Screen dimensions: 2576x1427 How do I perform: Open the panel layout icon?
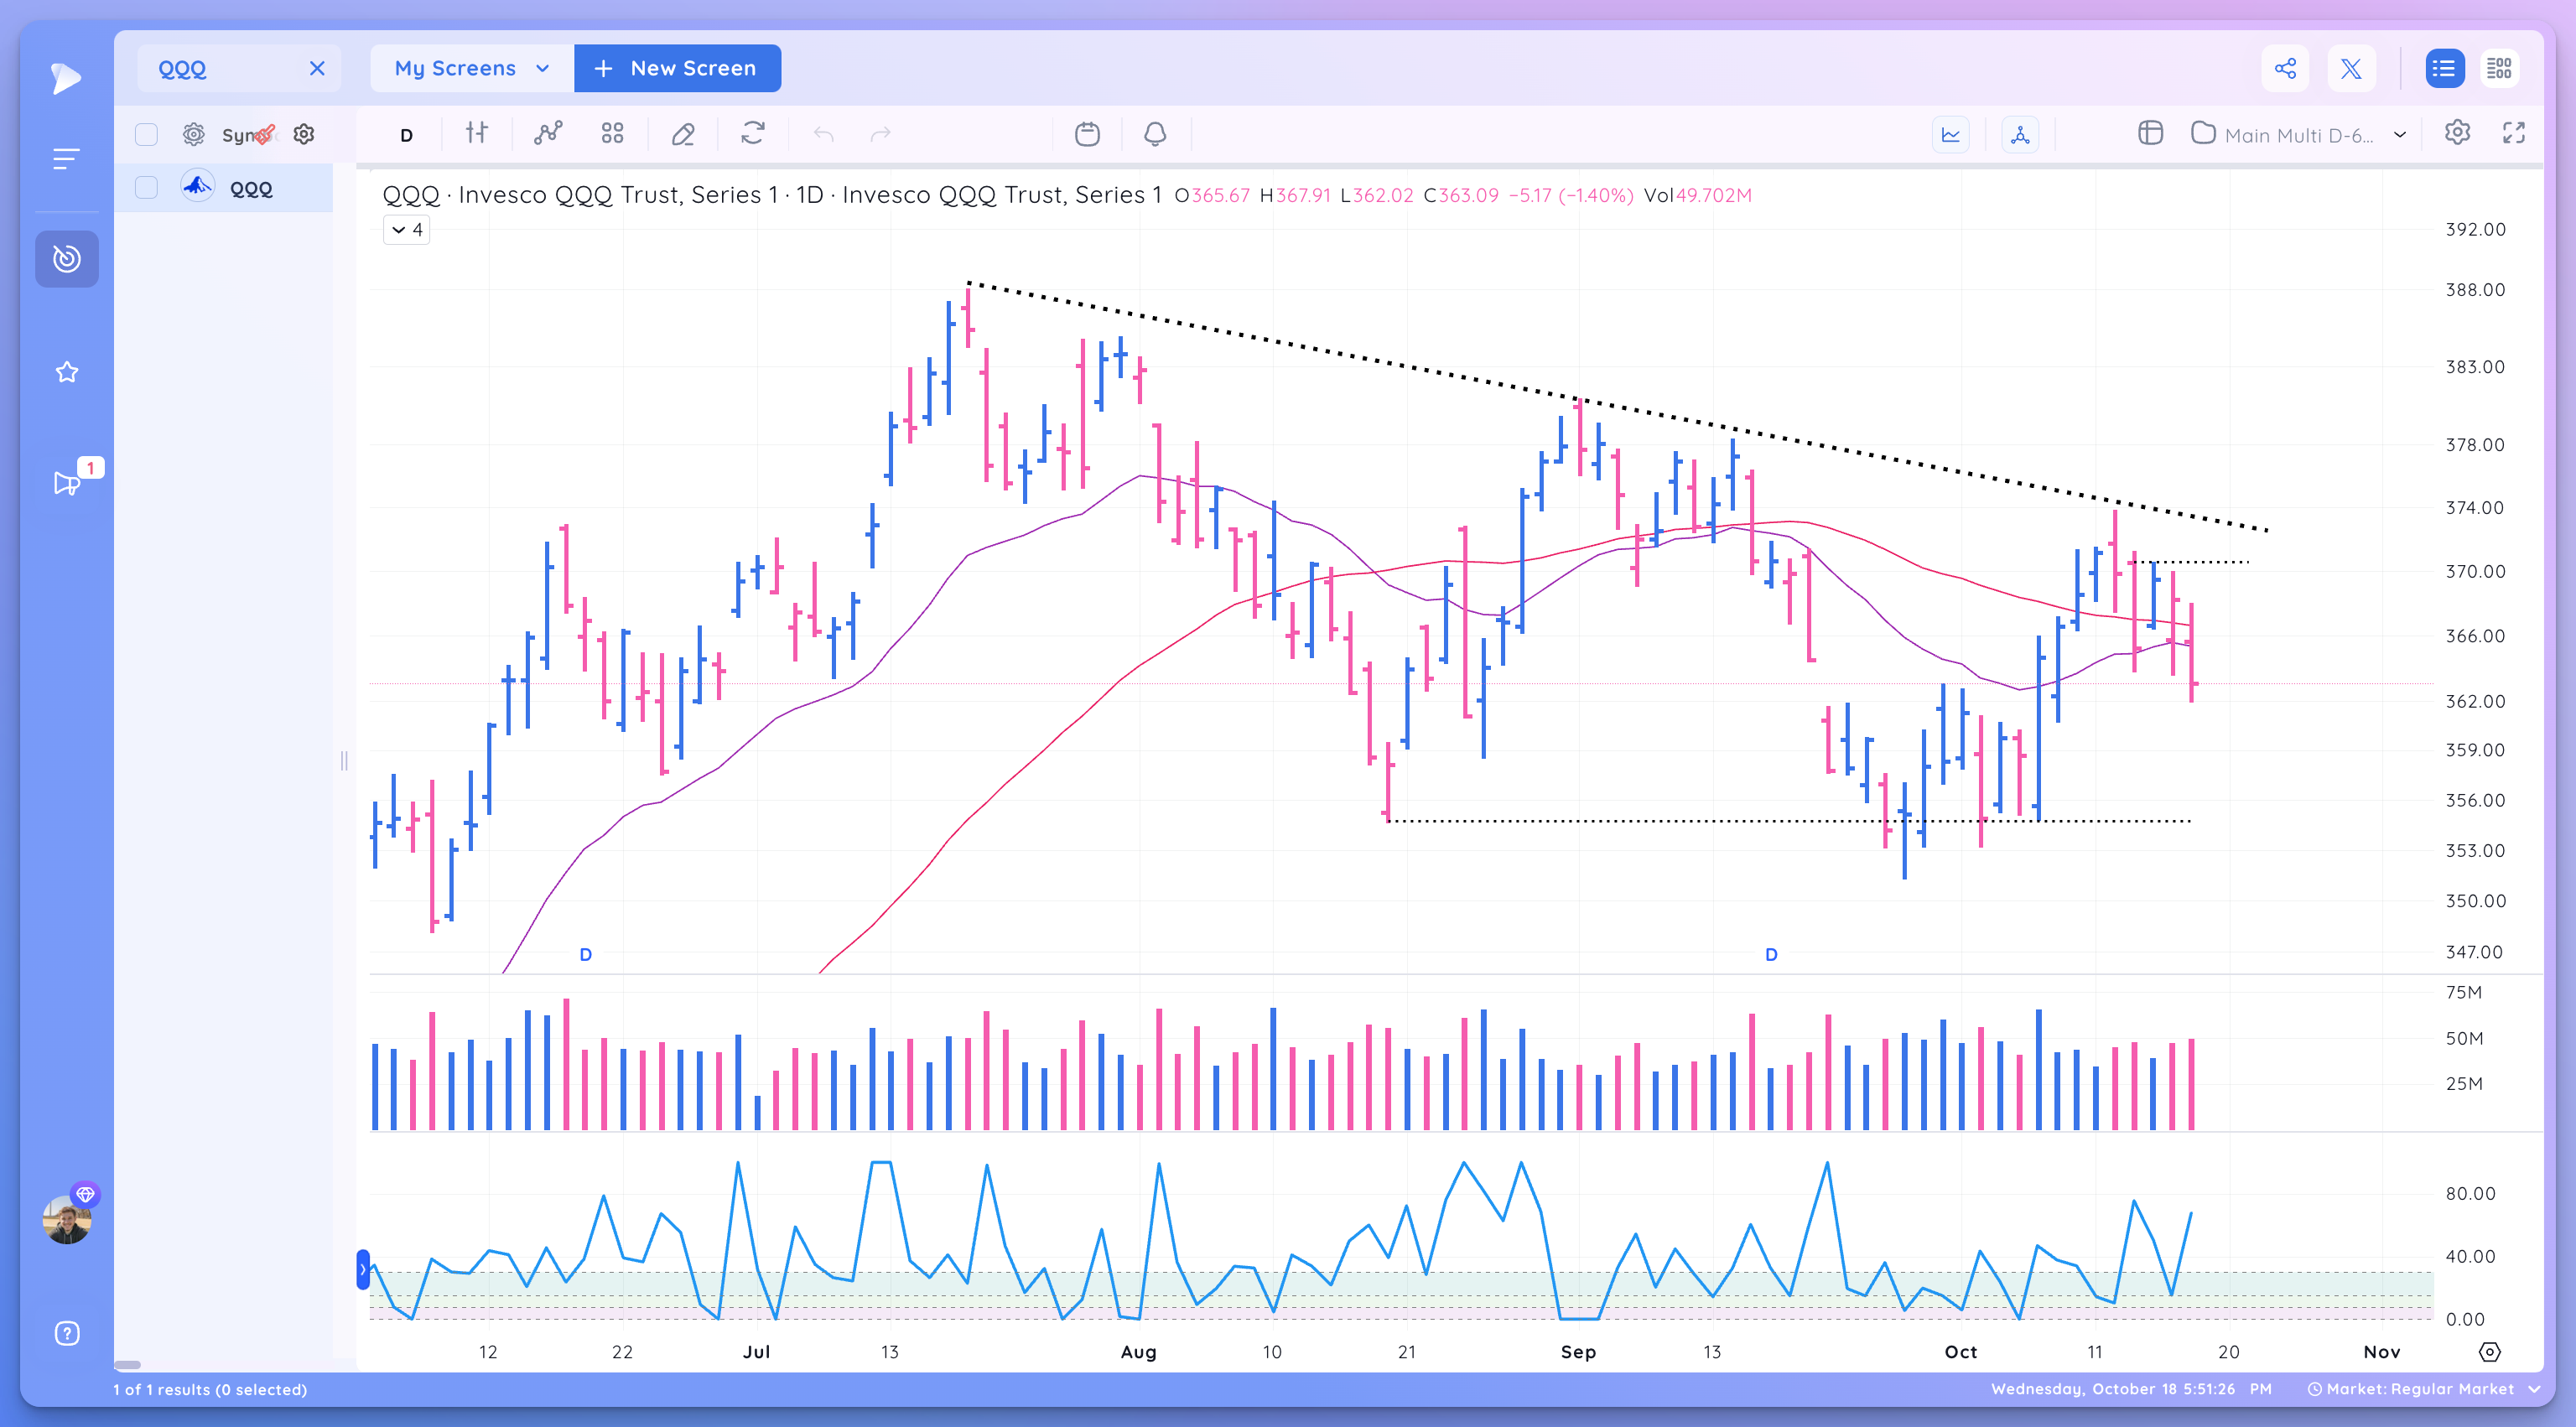point(2150,133)
